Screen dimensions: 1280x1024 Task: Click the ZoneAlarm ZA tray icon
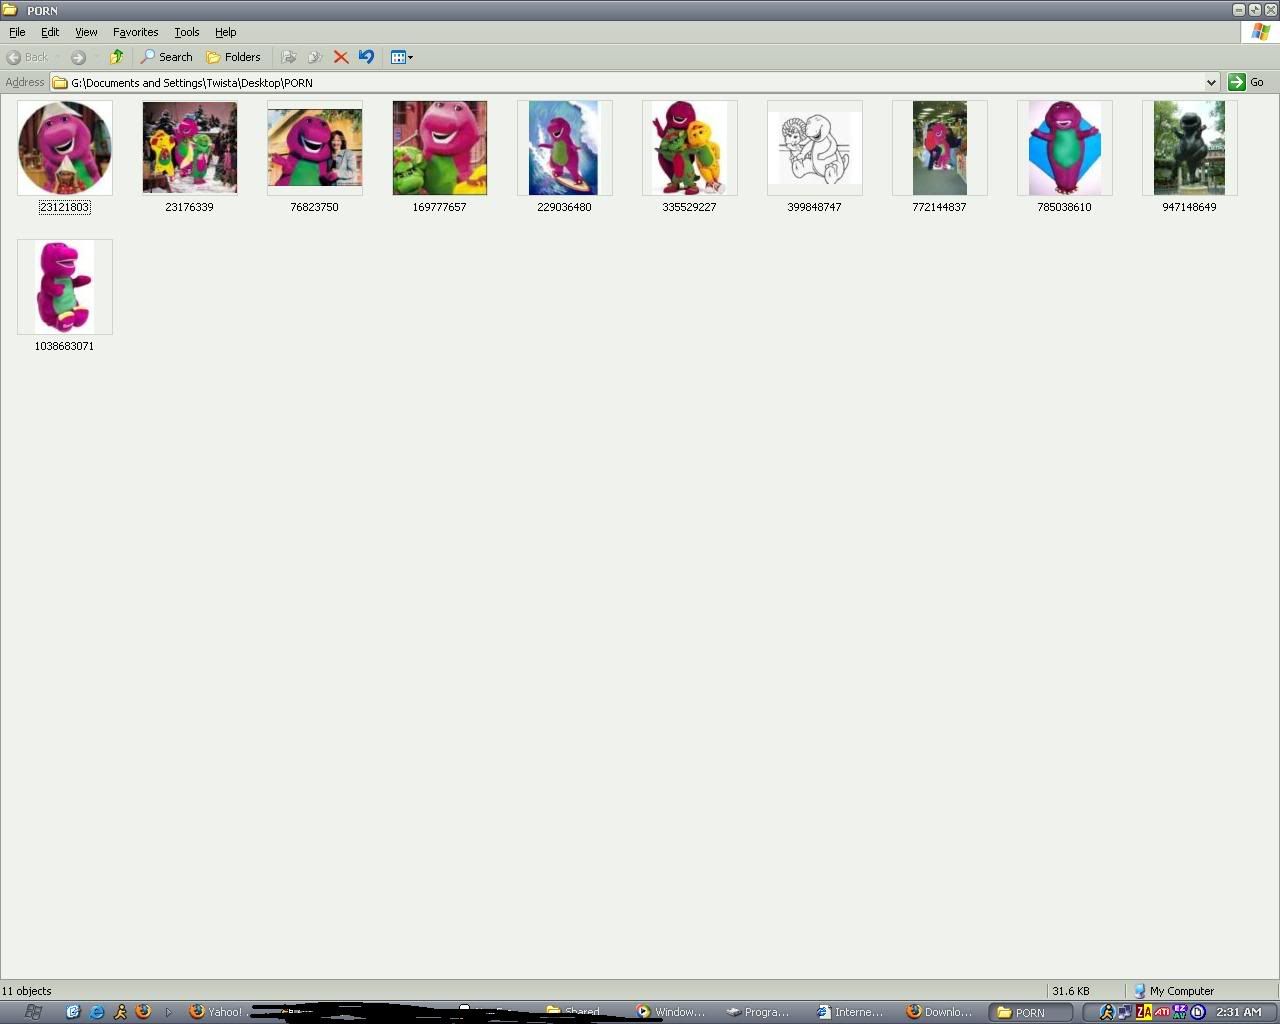coord(1144,1012)
